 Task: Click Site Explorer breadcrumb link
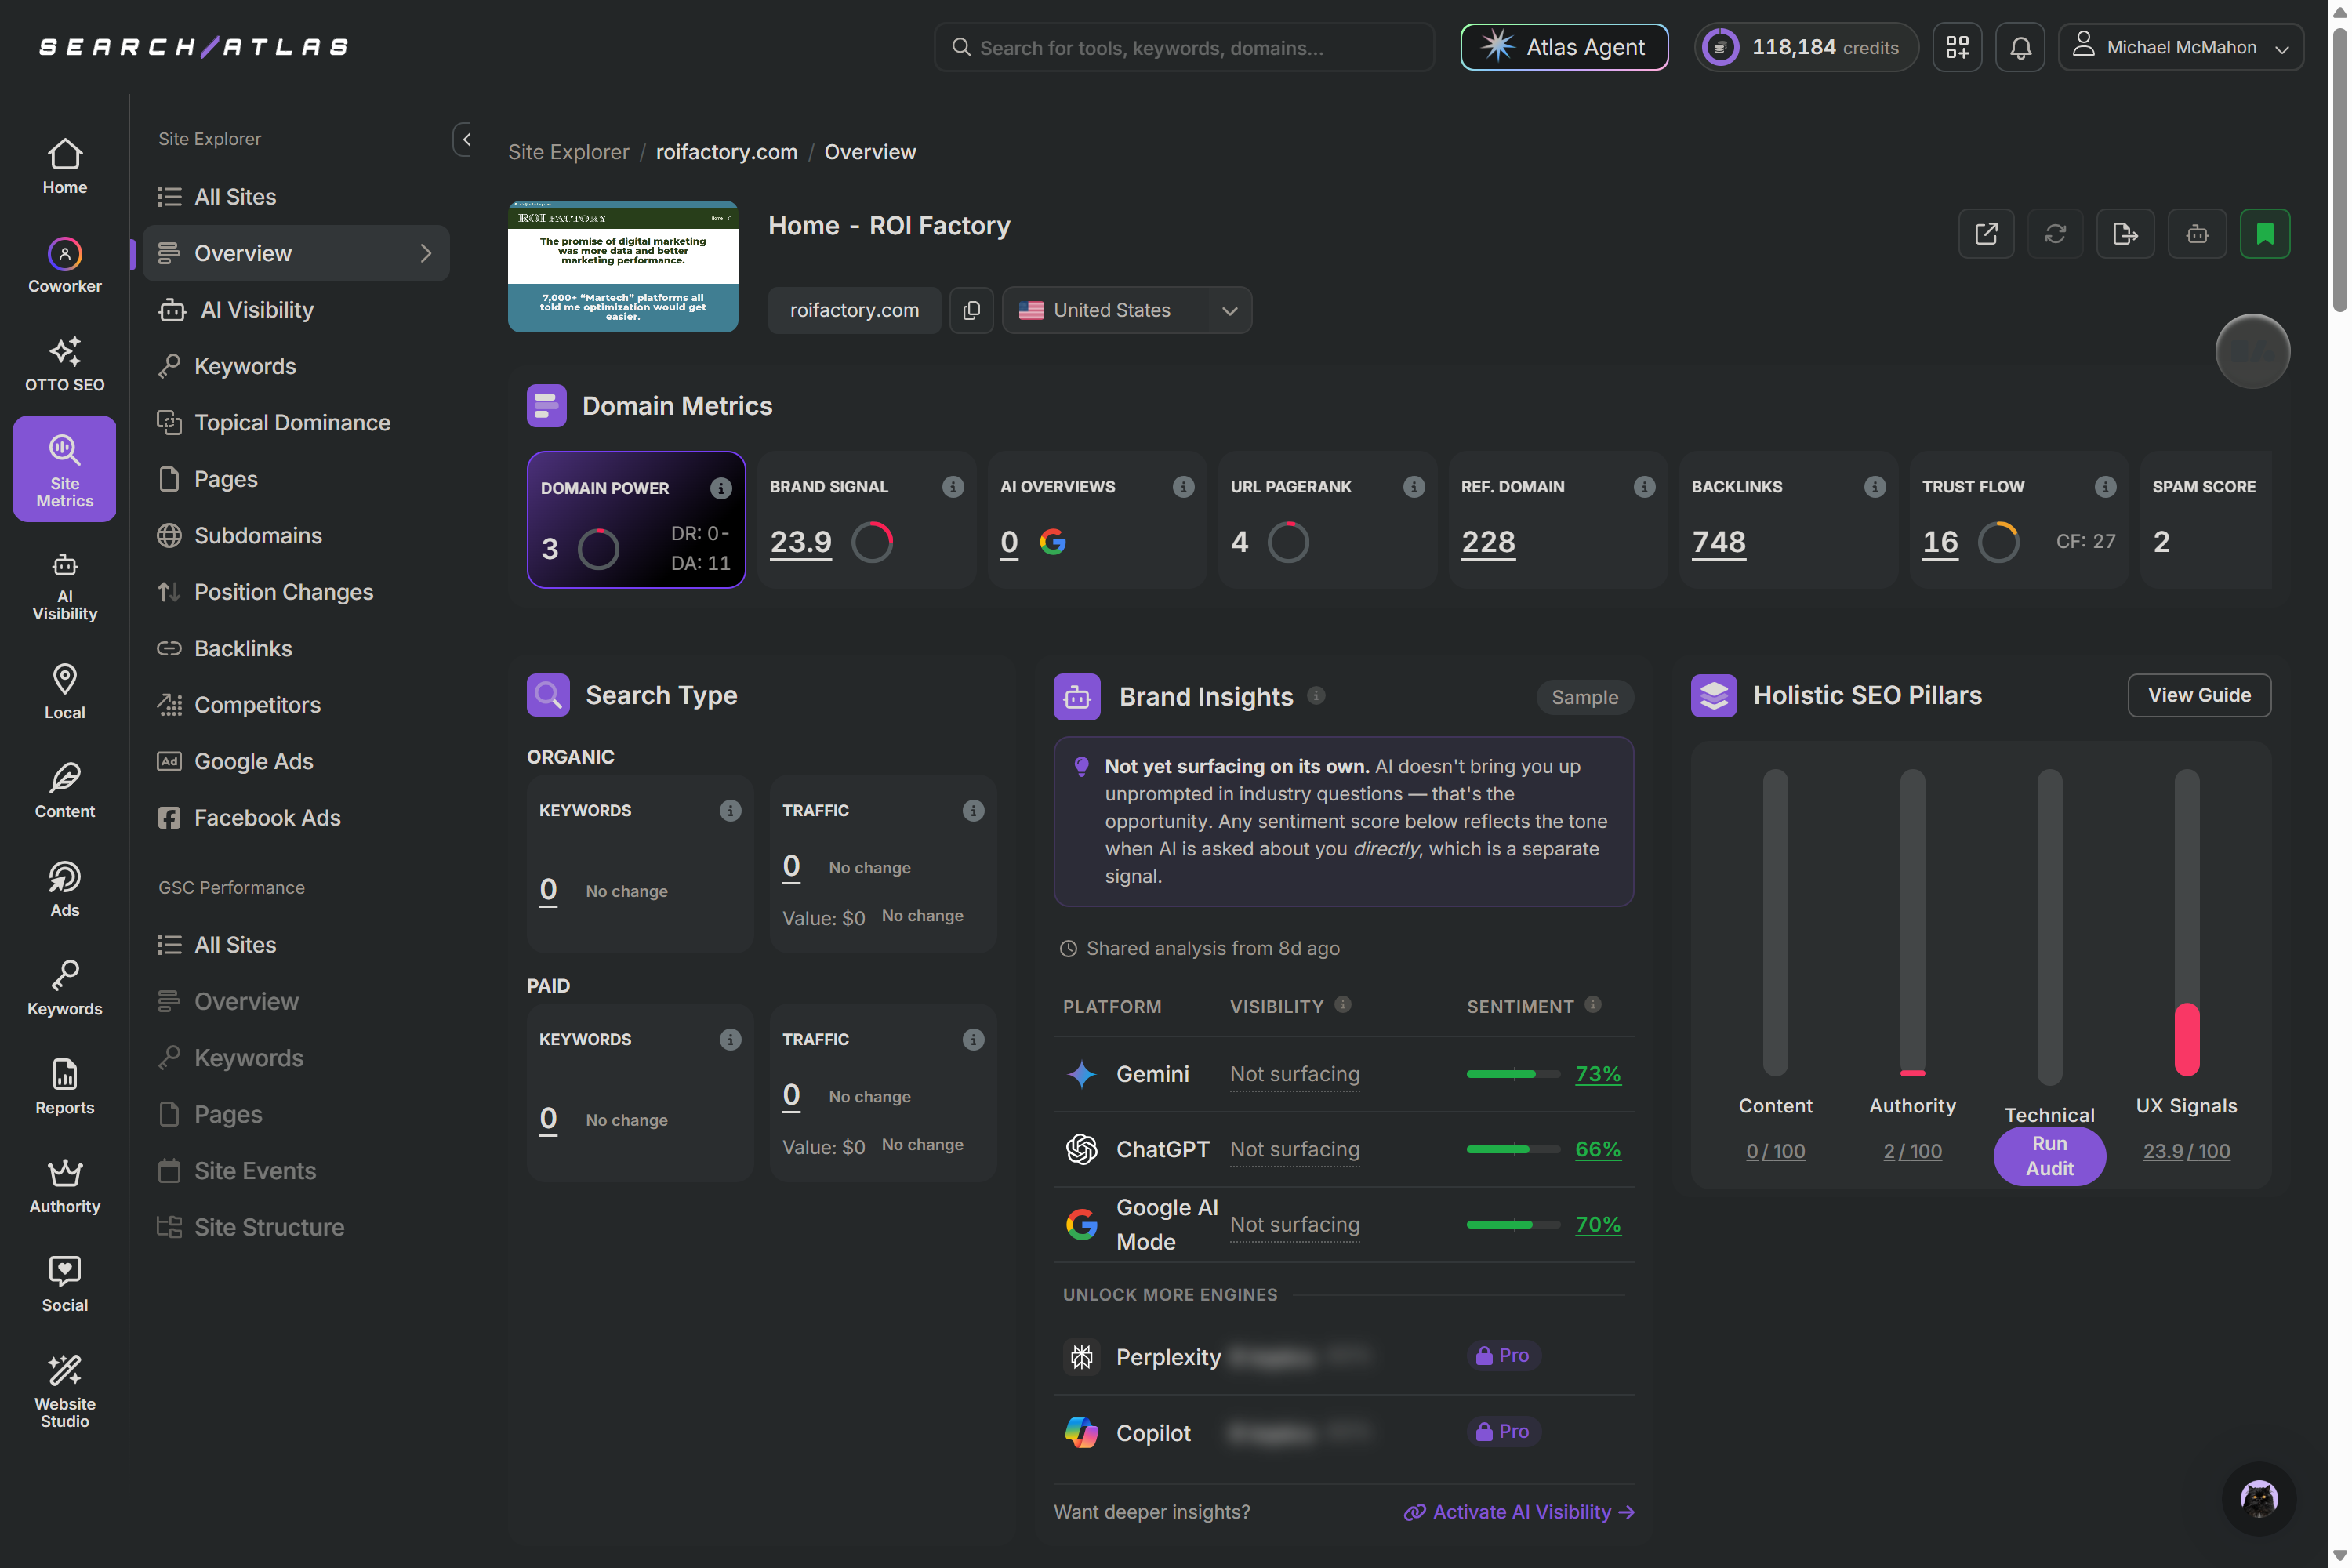568,152
